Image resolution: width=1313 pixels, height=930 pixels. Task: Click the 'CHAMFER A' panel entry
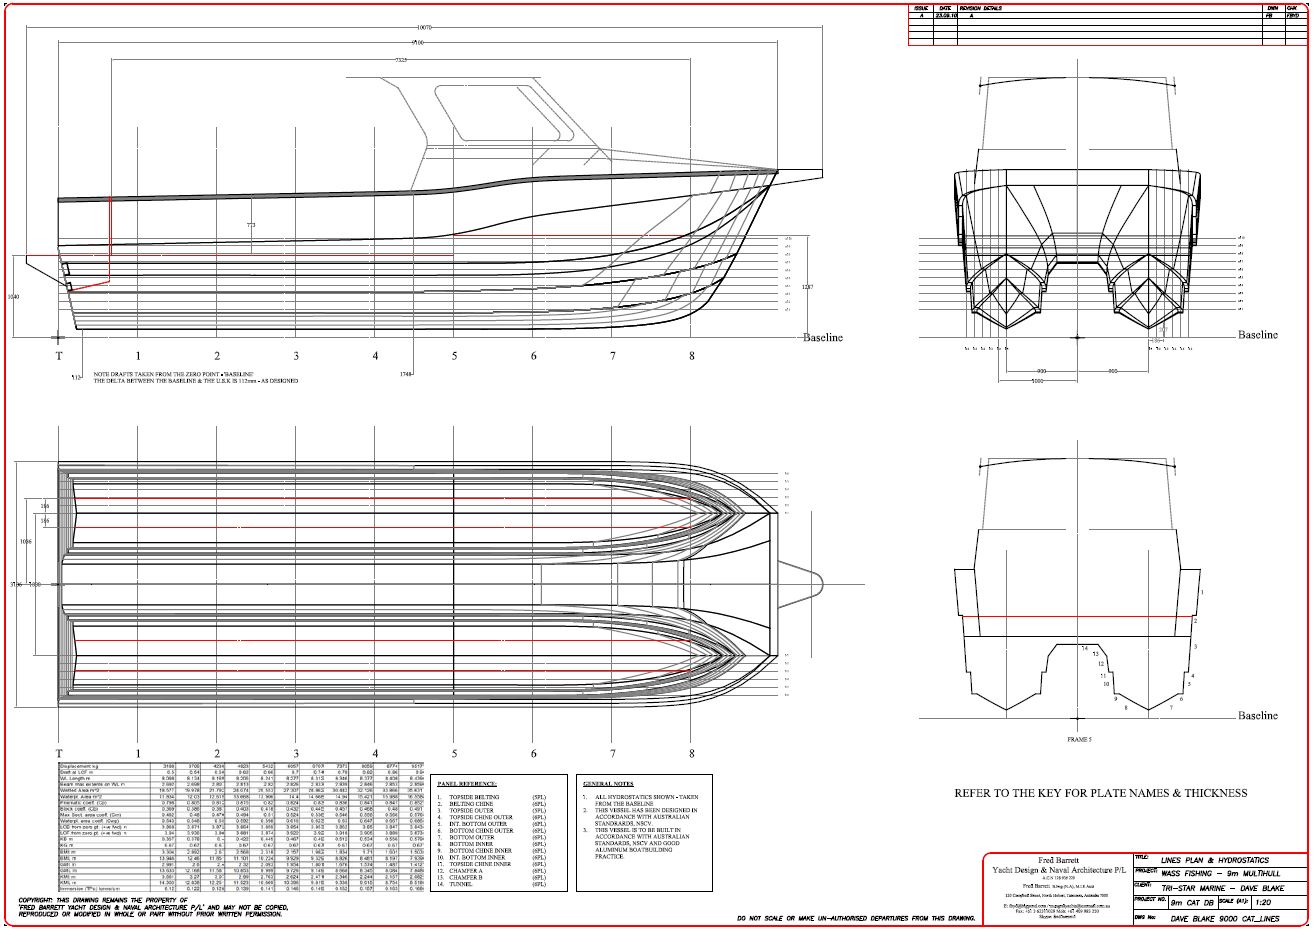pos(467,871)
